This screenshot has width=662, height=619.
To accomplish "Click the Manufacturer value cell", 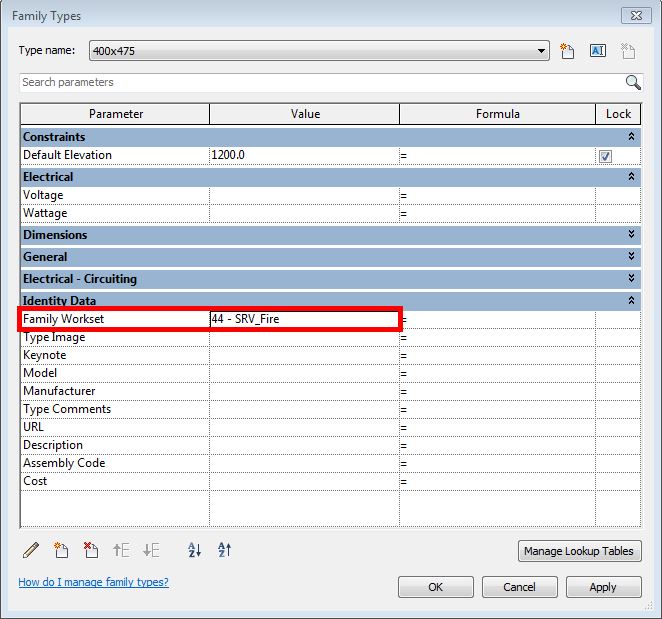I will click(x=304, y=391).
